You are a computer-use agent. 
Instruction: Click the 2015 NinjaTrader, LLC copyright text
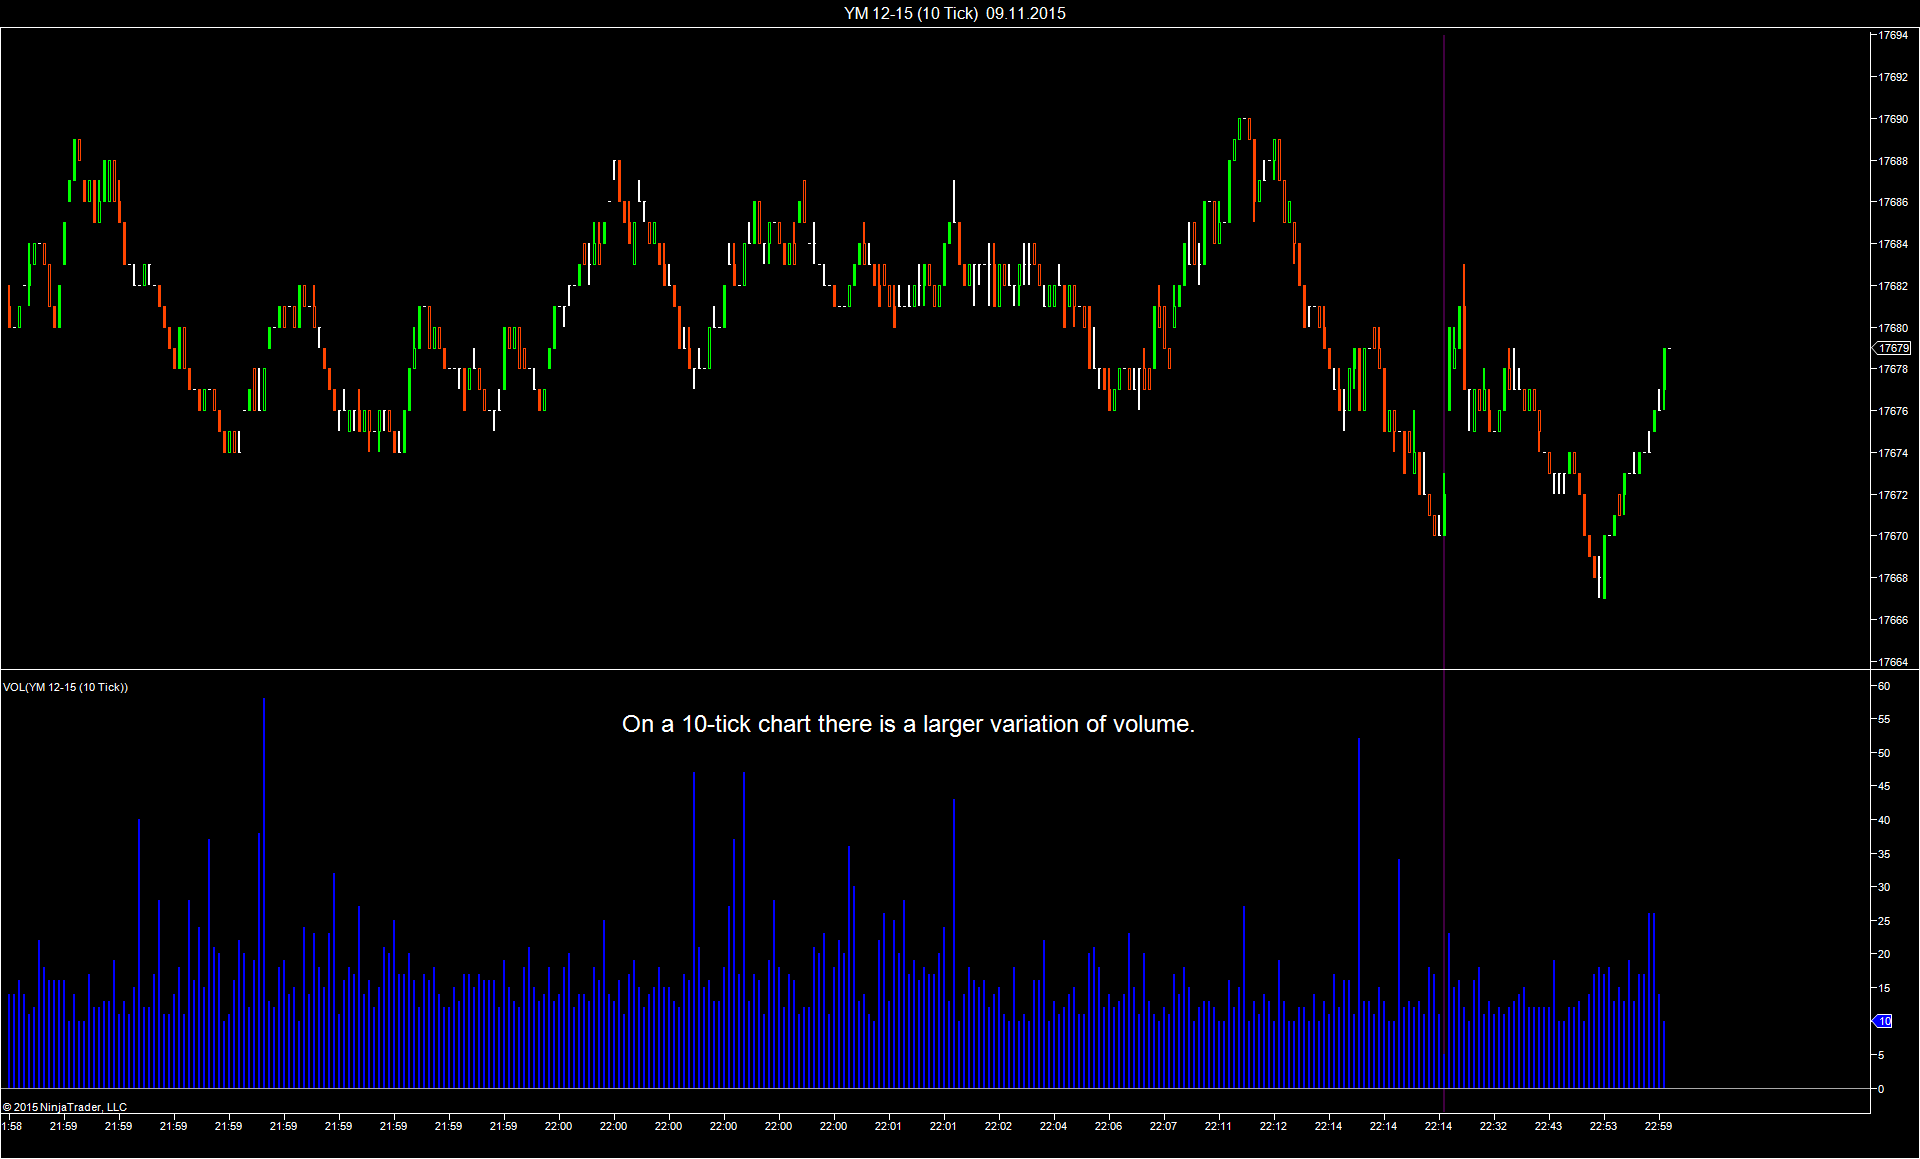click(65, 1107)
